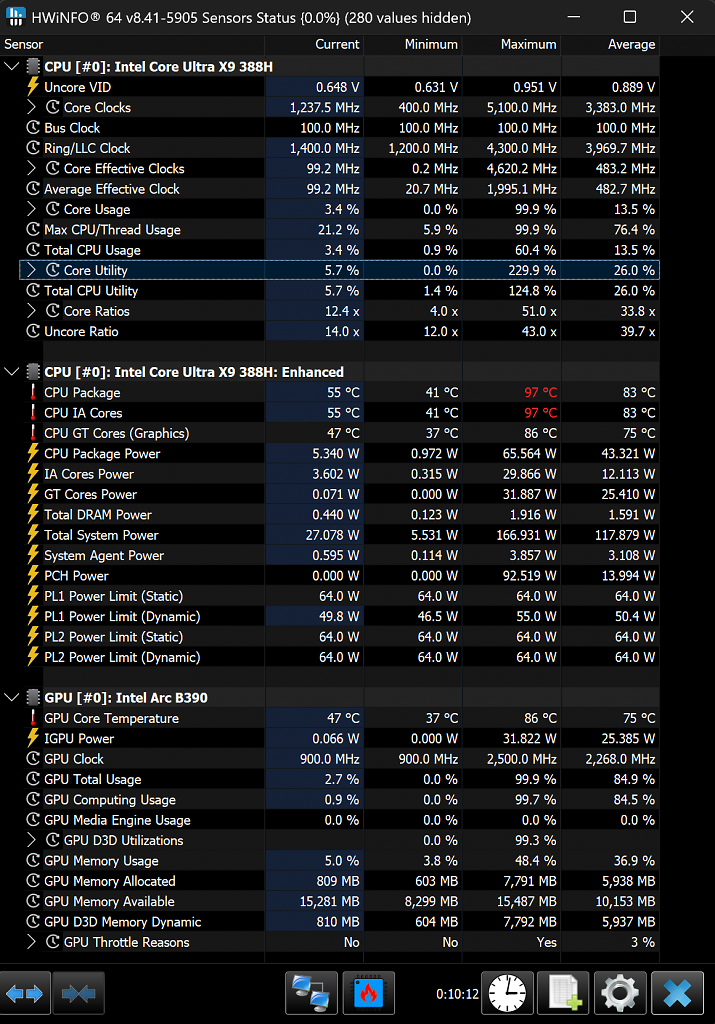Open sensor settings gear icon
Screen dimensions: 715x1024
click(620, 993)
